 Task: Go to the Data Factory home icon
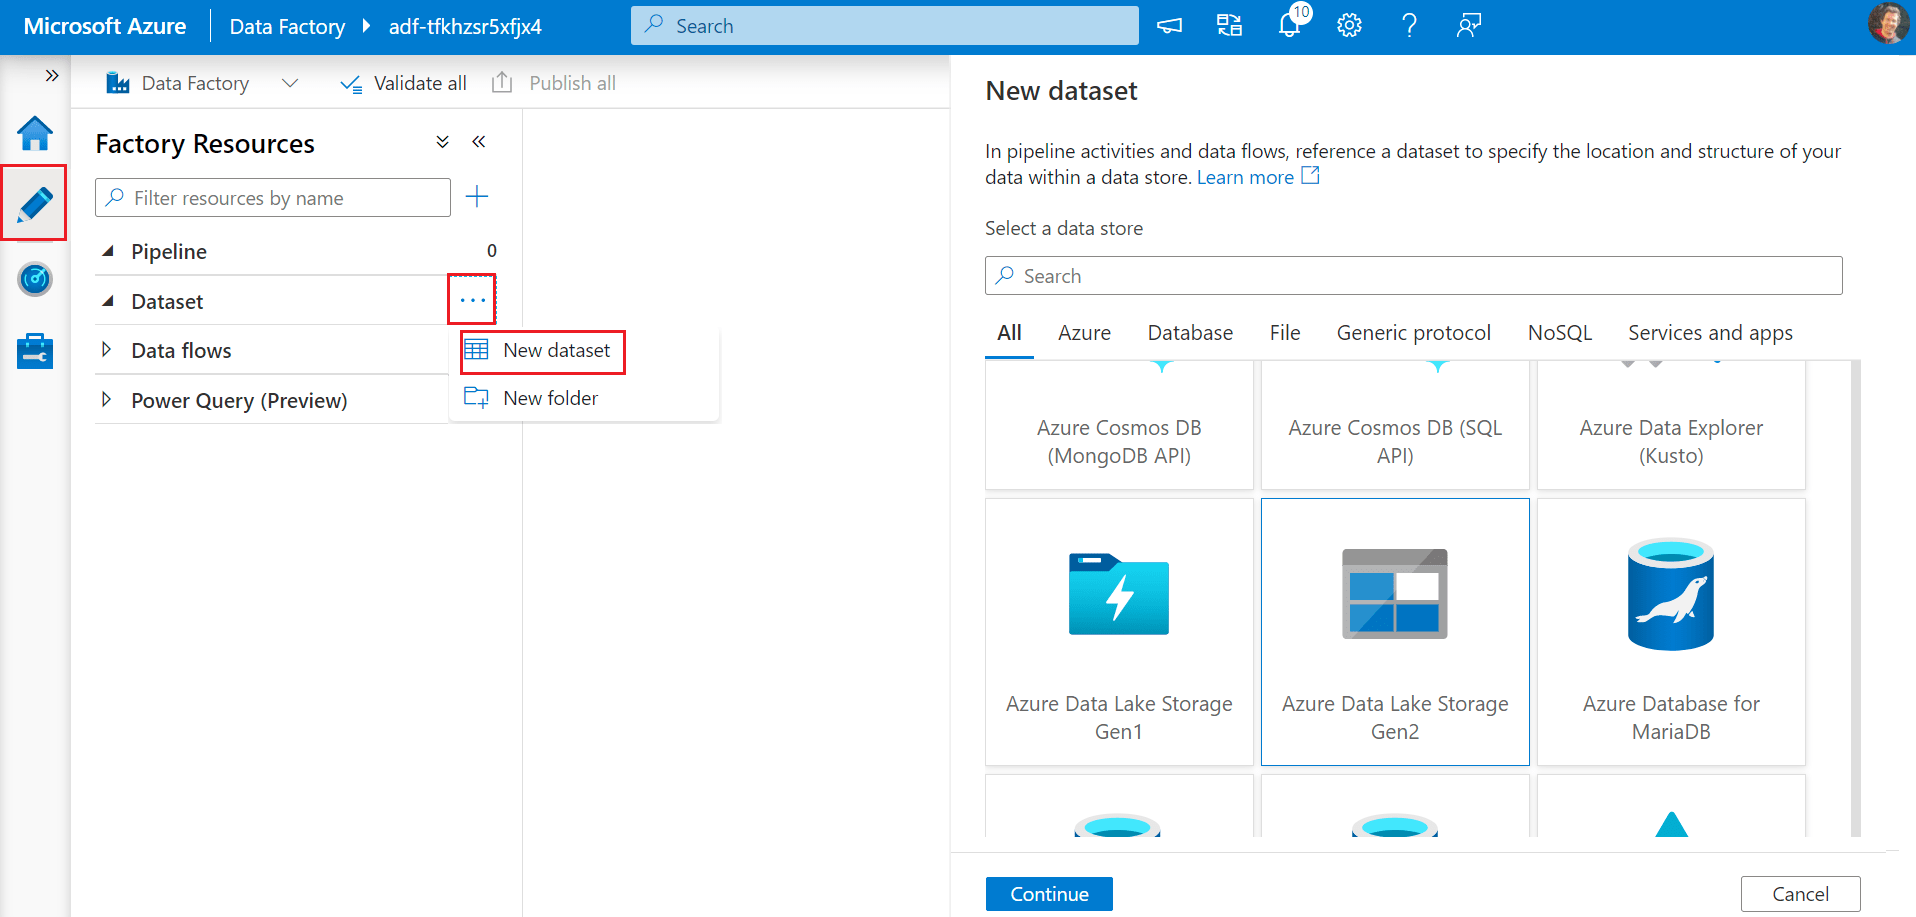pos(34,131)
